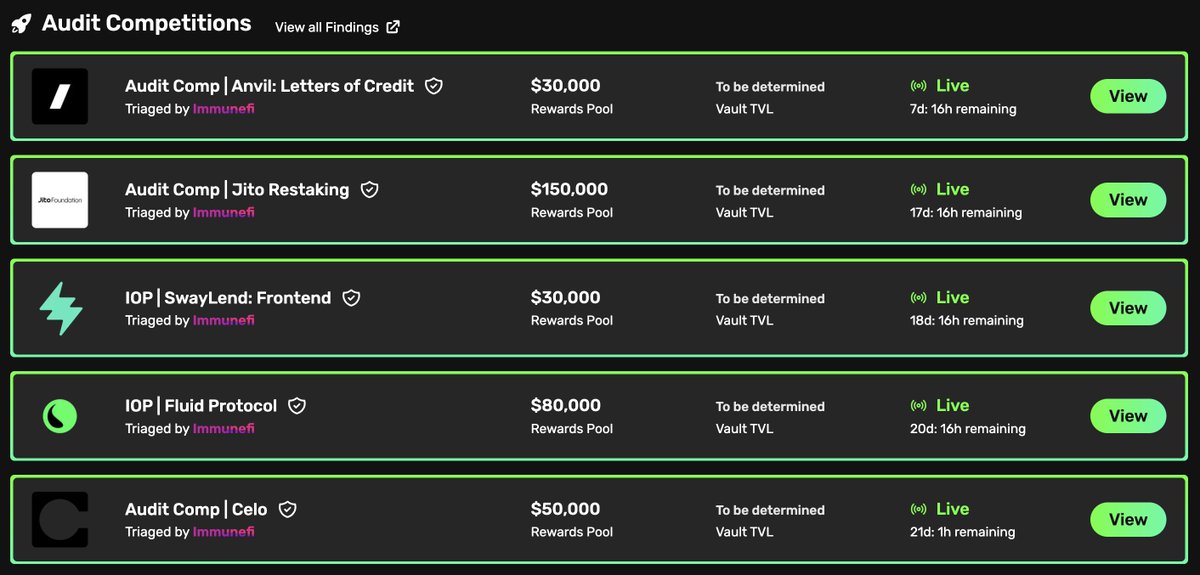Click the Immunefi link under Anvil title

223,108
